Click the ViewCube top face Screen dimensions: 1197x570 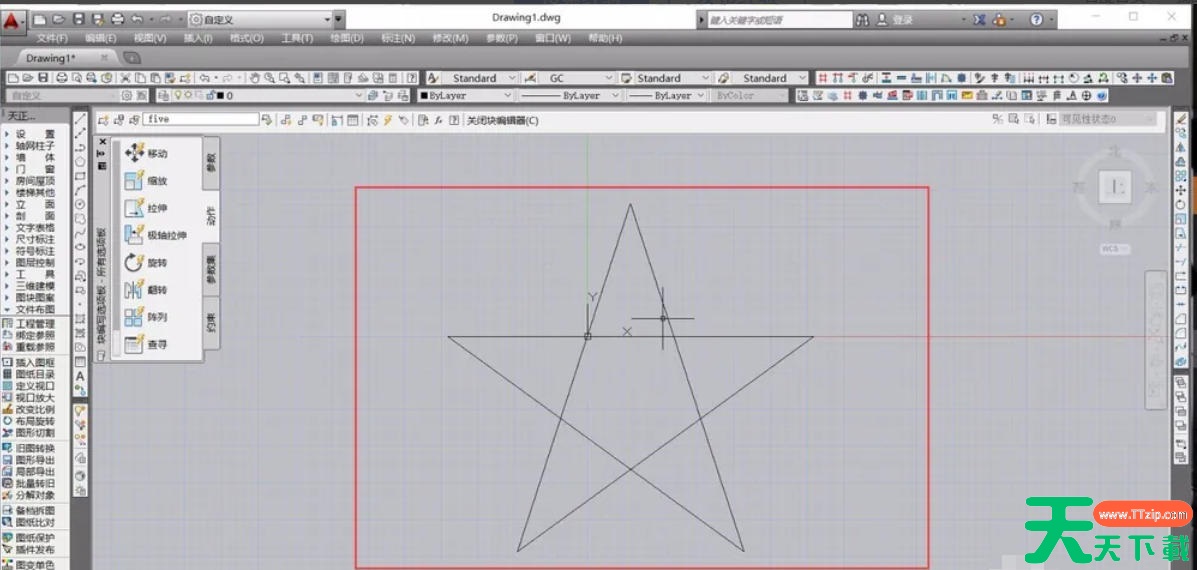(x=1114, y=186)
